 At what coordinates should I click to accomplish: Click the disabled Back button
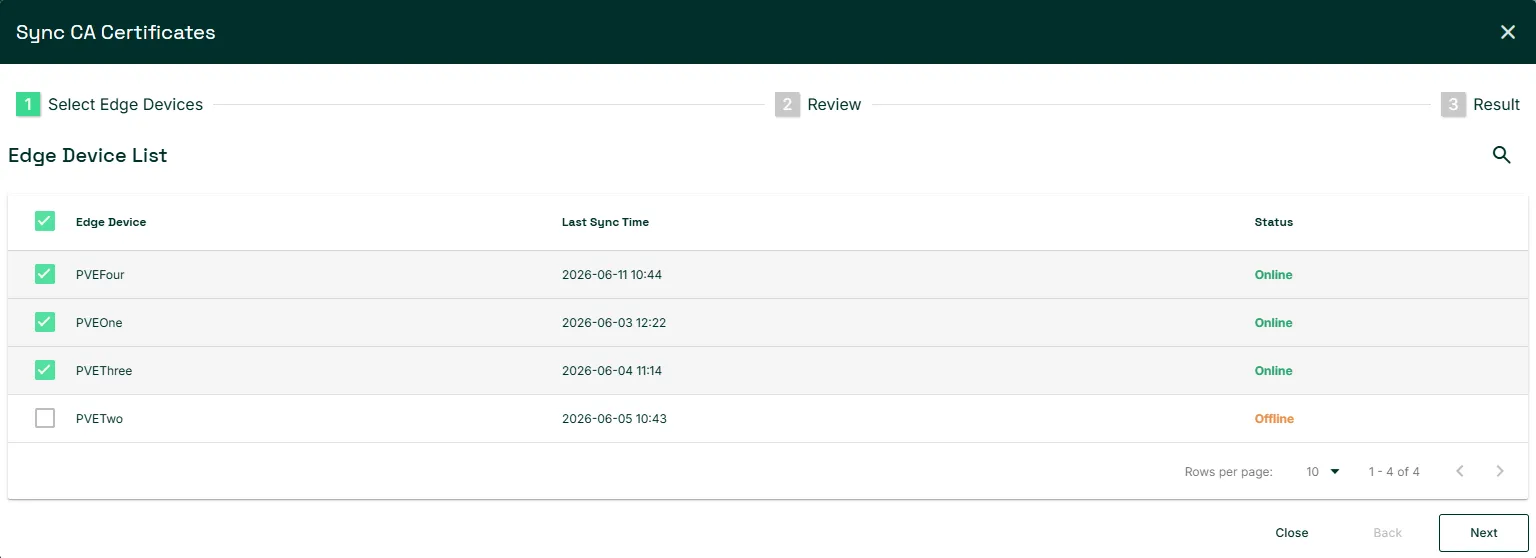[x=1387, y=533]
